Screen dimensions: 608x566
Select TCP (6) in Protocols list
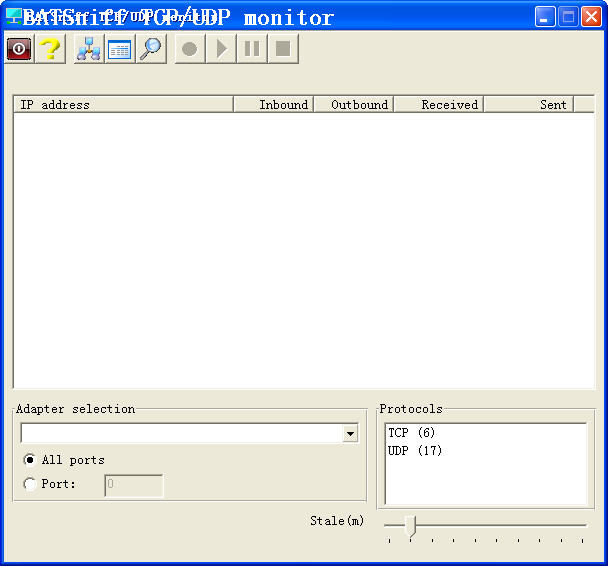tap(412, 433)
